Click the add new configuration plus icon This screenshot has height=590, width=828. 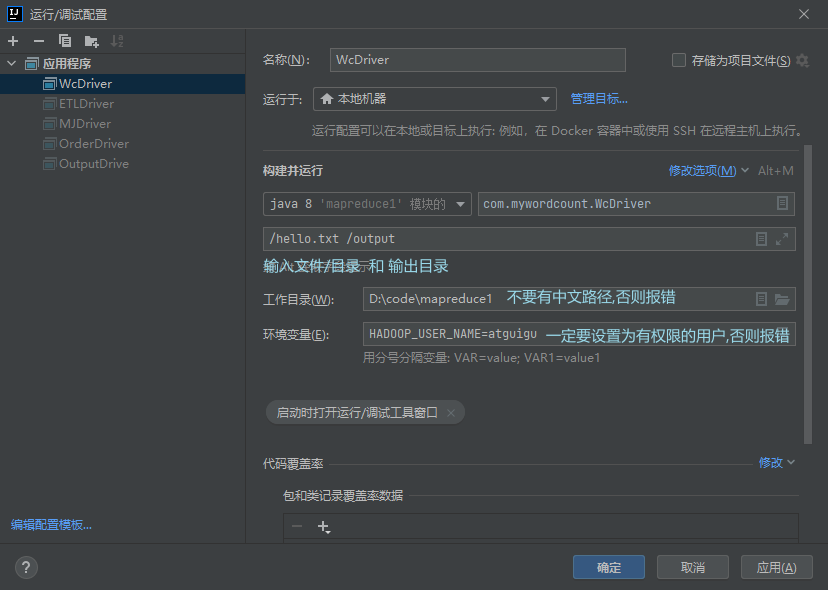[x=13, y=41]
